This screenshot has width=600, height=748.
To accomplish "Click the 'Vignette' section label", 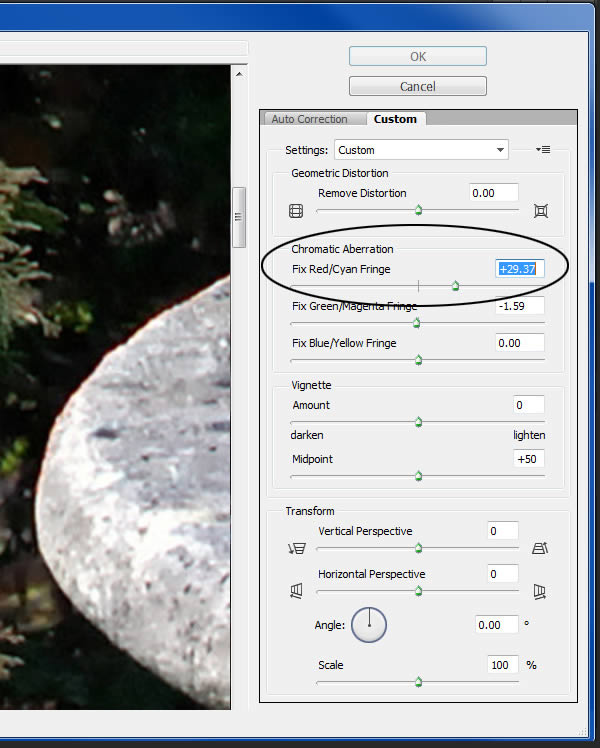I will click(x=311, y=385).
